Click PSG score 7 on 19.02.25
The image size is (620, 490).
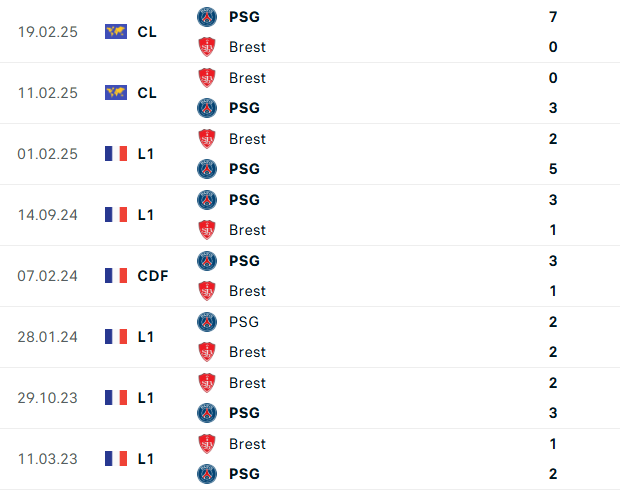(x=553, y=16)
